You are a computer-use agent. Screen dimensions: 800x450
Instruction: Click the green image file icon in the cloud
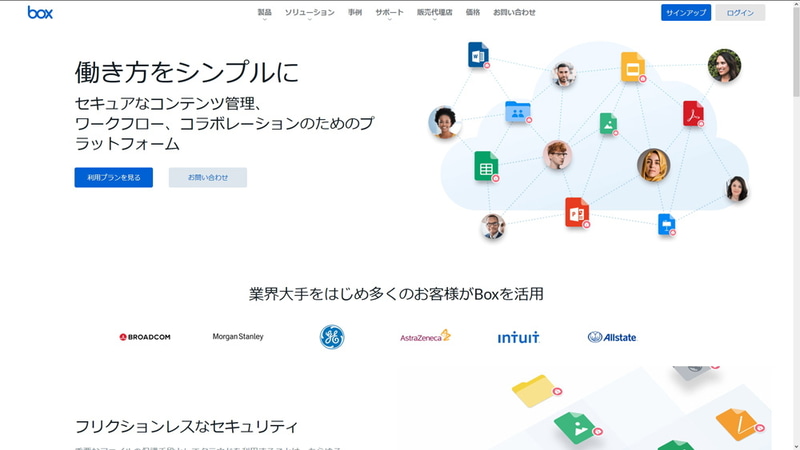click(x=608, y=123)
